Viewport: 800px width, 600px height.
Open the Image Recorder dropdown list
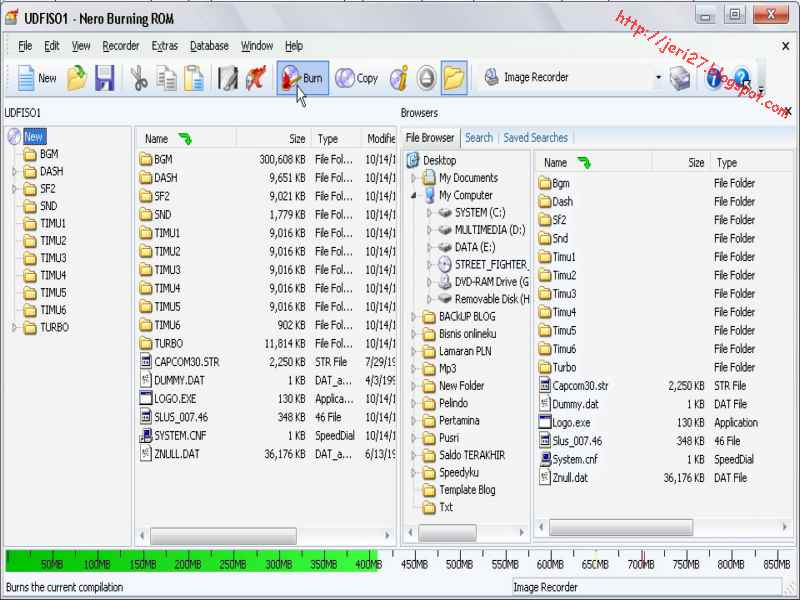[x=658, y=74]
